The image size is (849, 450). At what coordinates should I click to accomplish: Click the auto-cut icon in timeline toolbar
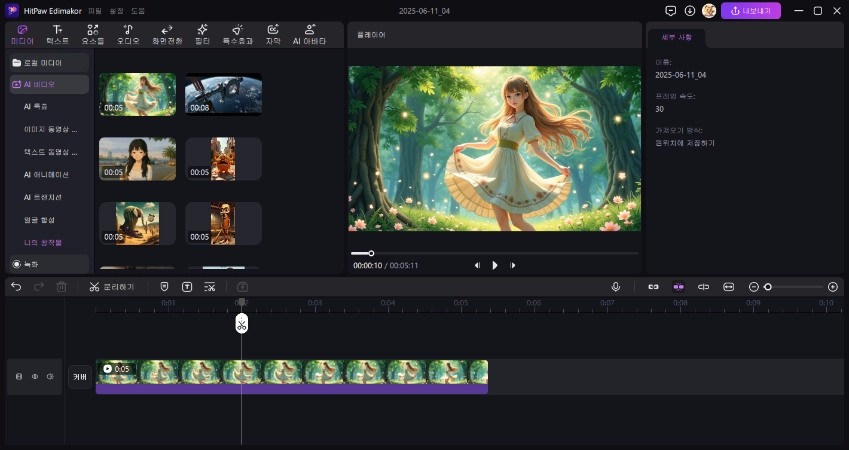pos(210,287)
